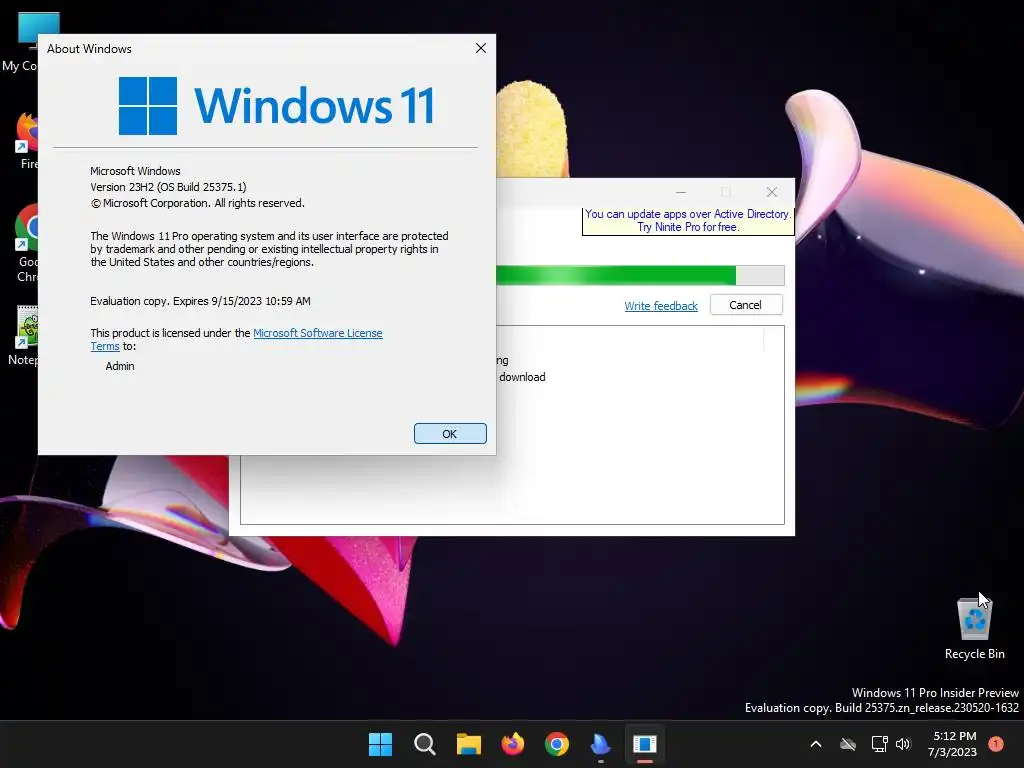Image resolution: width=1024 pixels, height=768 pixels.
Task: Minimize the Ninite installer window
Action: pos(680,192)
